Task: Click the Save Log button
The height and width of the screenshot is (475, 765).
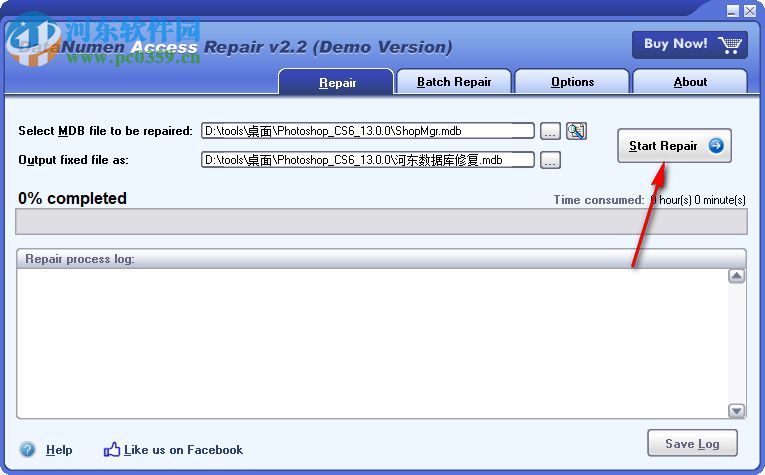Action: click(692, 443)
